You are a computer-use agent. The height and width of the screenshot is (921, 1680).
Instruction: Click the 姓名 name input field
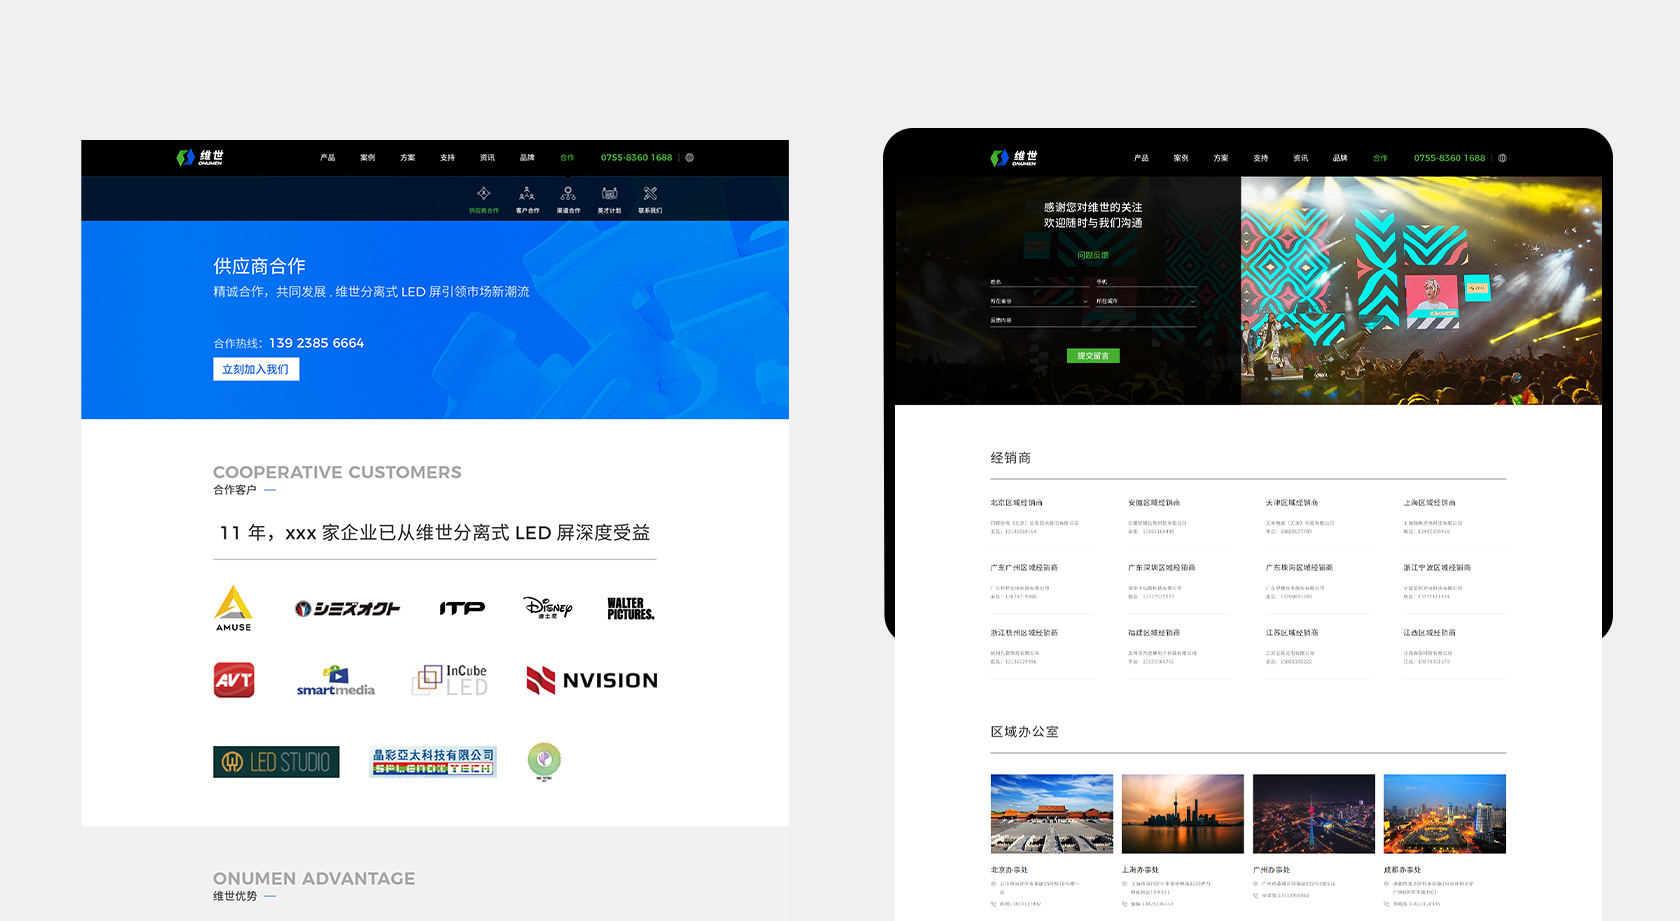[1038, 282]
